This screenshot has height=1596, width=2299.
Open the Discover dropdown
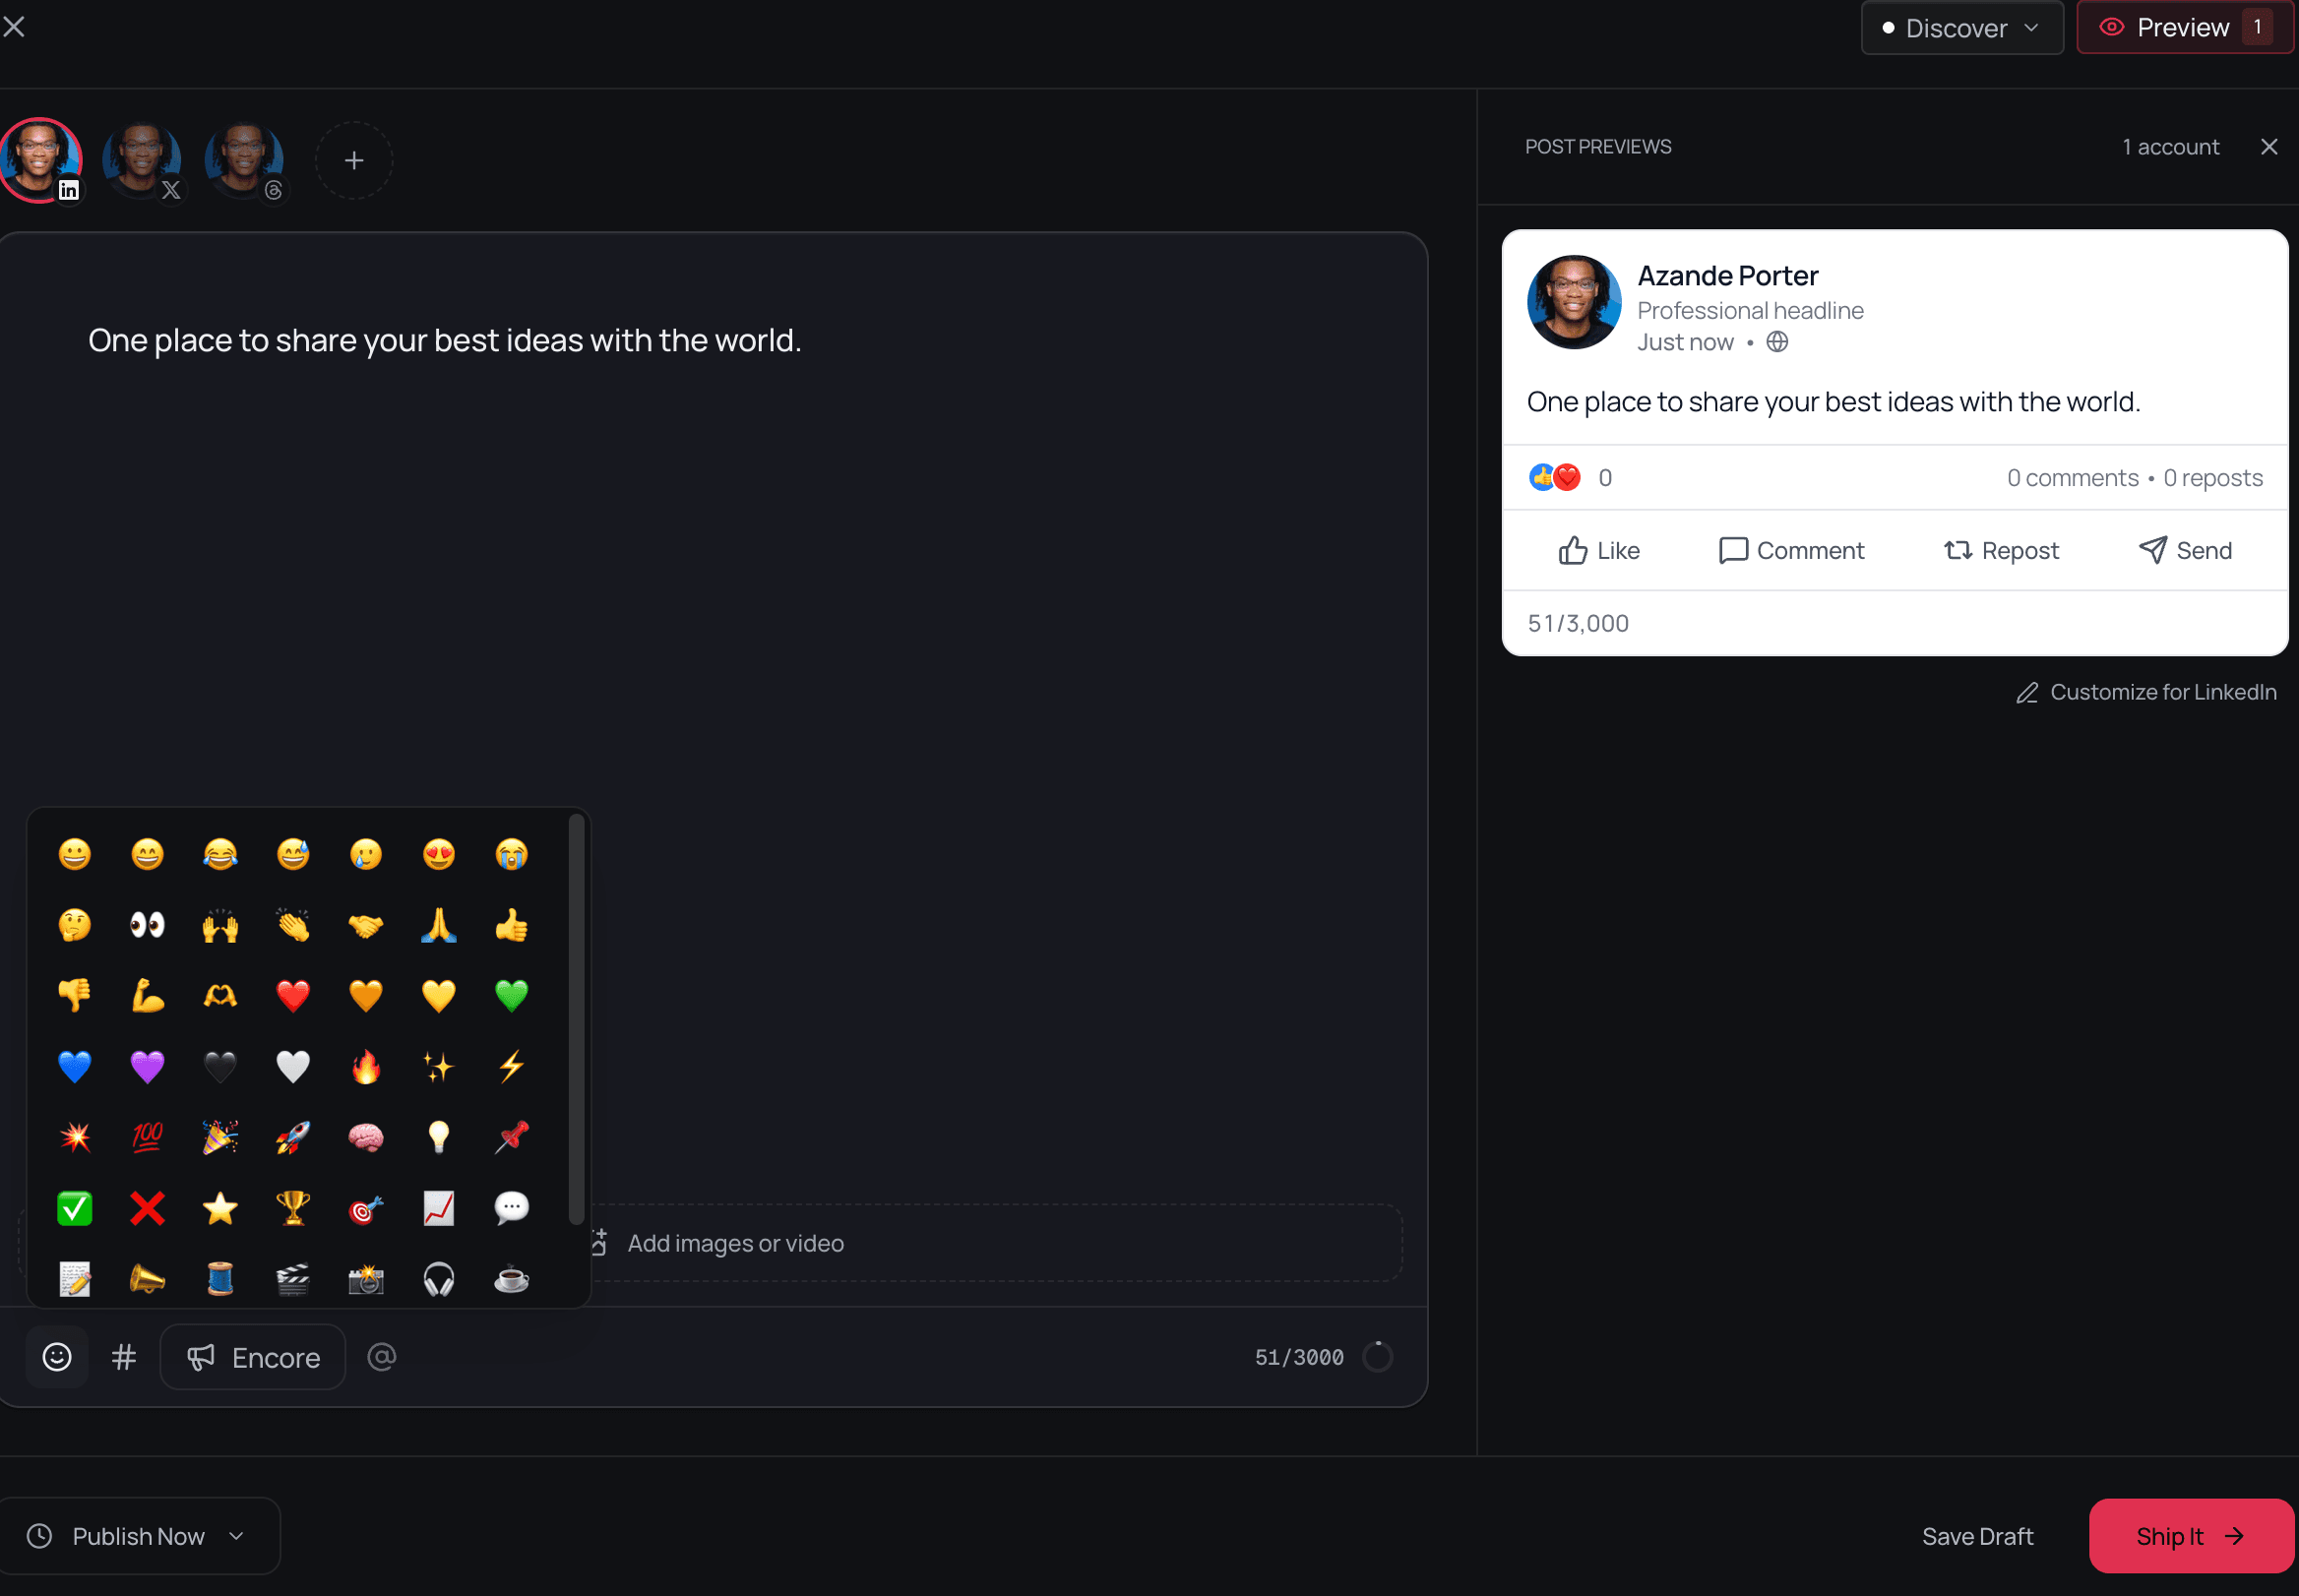tap(1961, 27)
